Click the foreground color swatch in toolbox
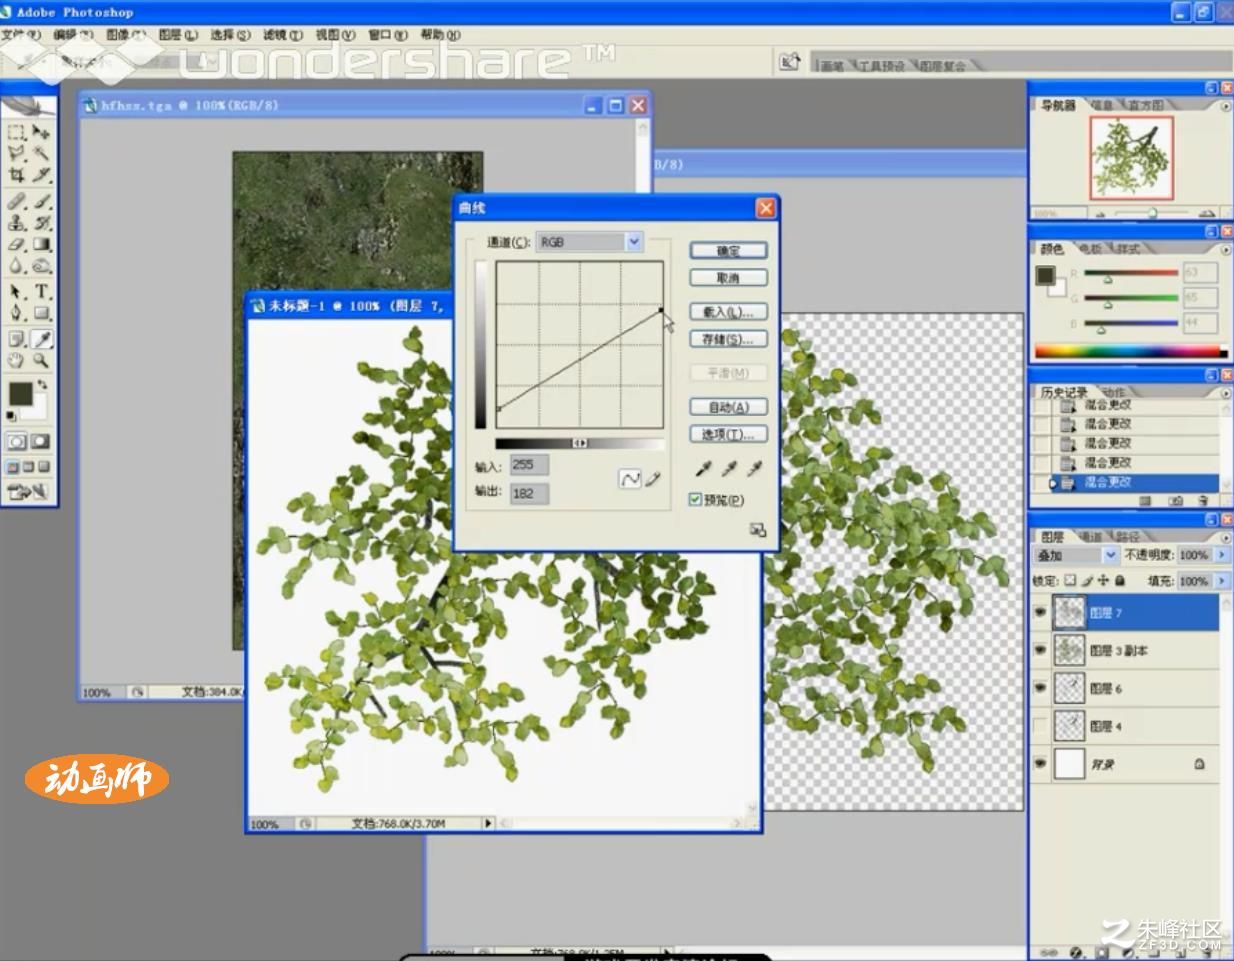 click(x=20, y=394)
